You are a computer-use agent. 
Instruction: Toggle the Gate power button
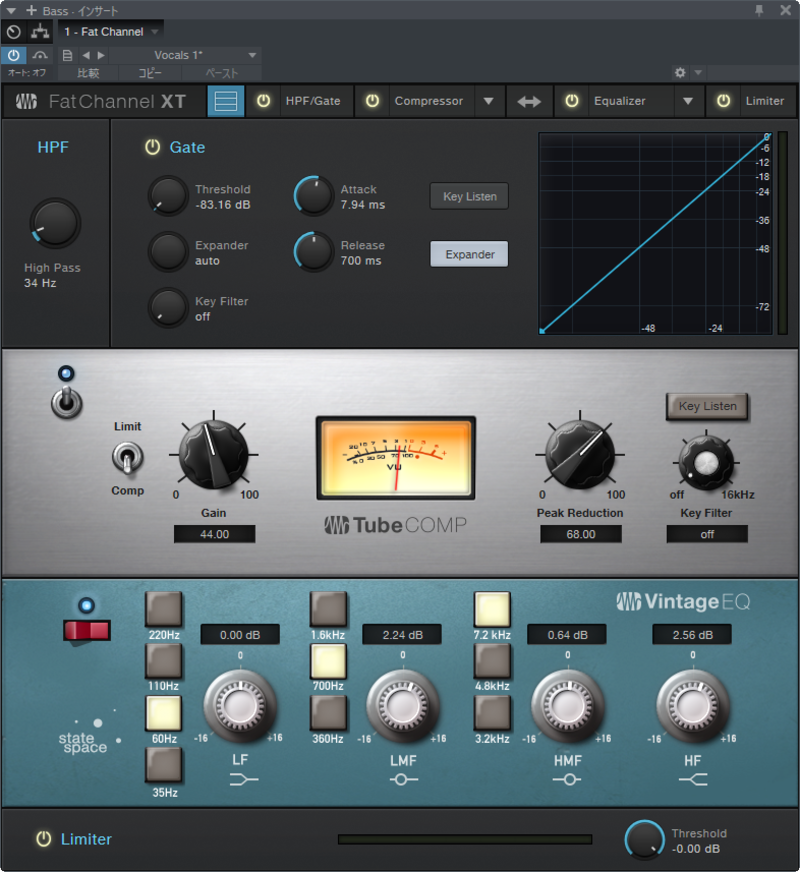coord(152,147)
